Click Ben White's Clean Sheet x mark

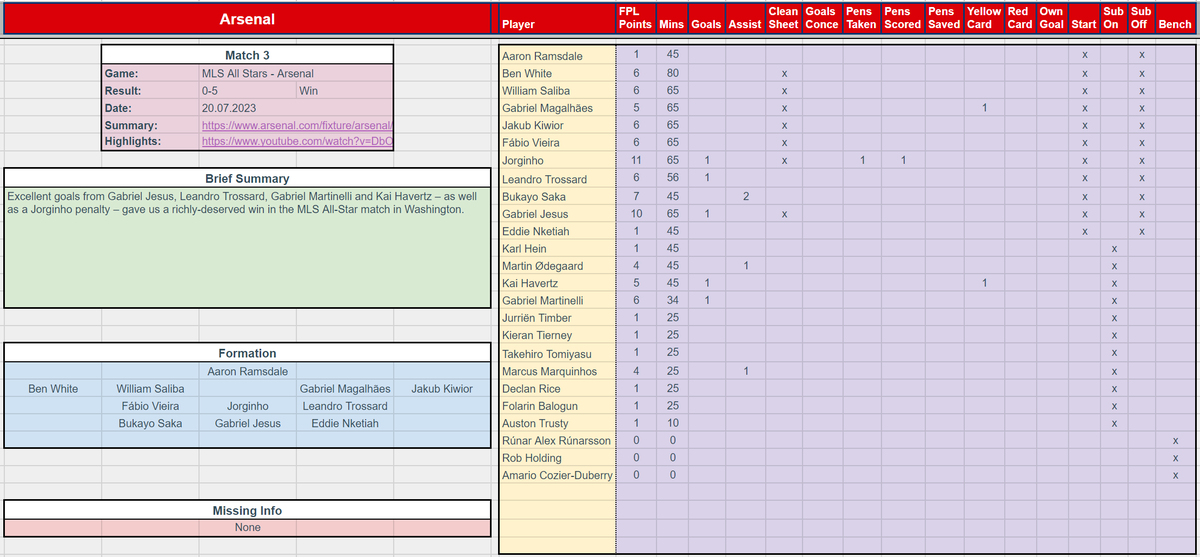[x=784, y=73]
